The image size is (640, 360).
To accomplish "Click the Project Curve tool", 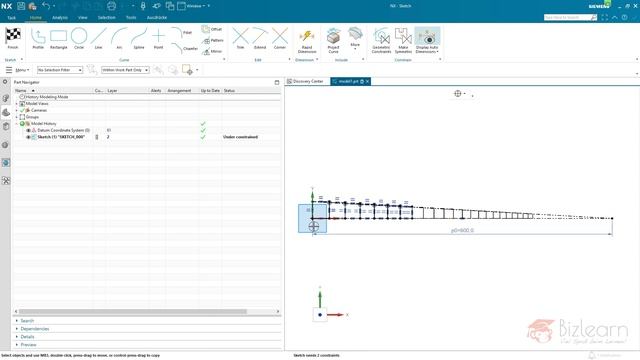I will [x=333, y=40].
